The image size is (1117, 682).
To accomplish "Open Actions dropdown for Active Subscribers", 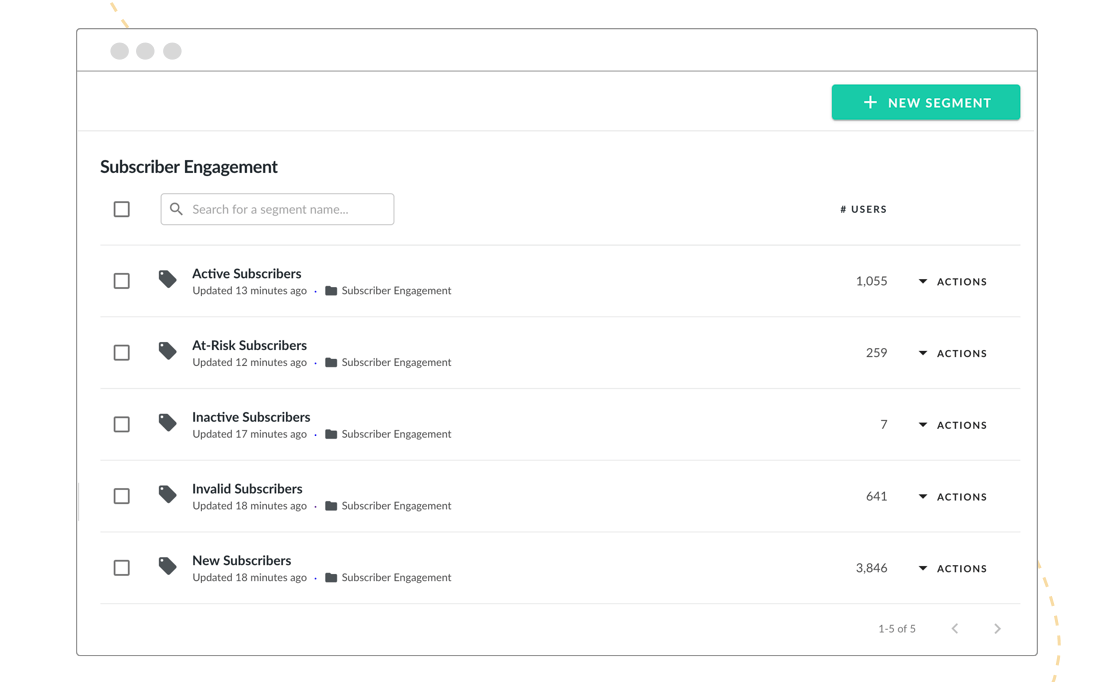I will (x=952, y=281).
